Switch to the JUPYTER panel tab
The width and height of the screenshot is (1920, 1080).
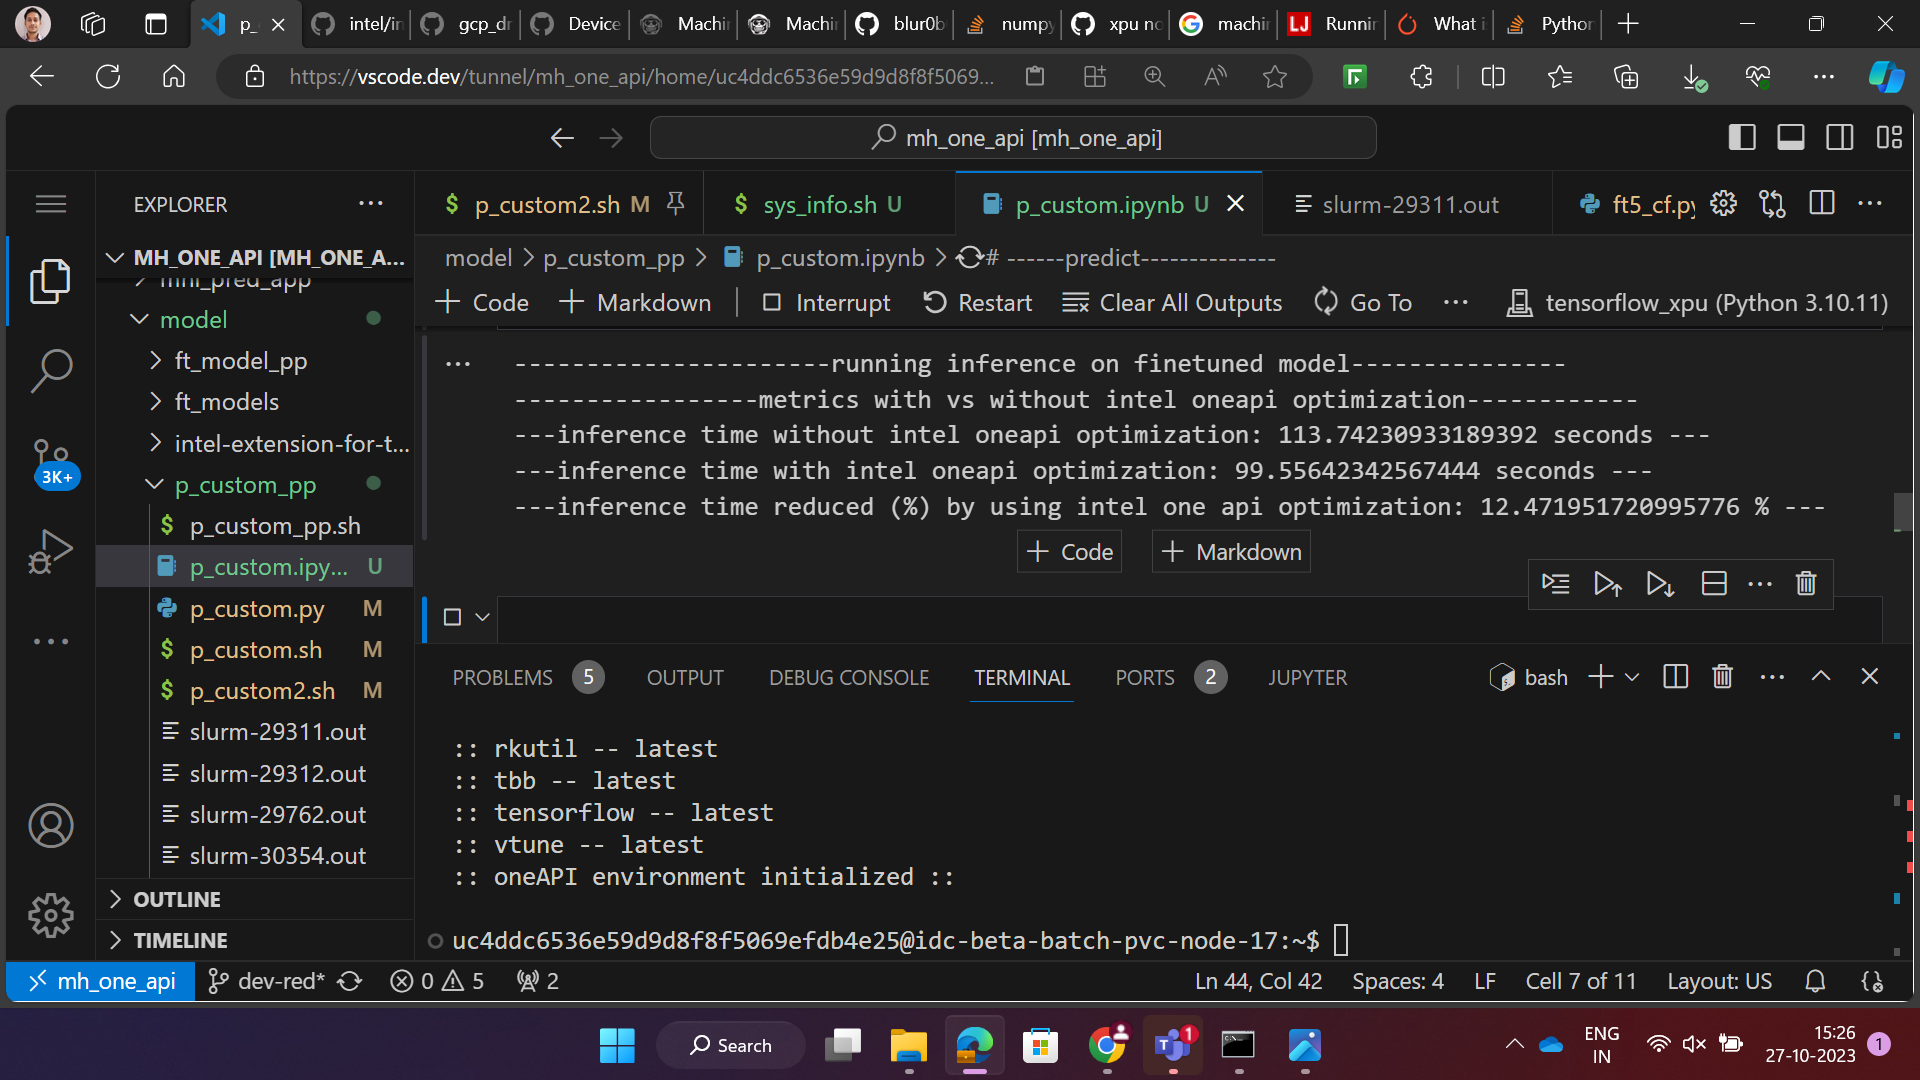(x=1307, y=677)
